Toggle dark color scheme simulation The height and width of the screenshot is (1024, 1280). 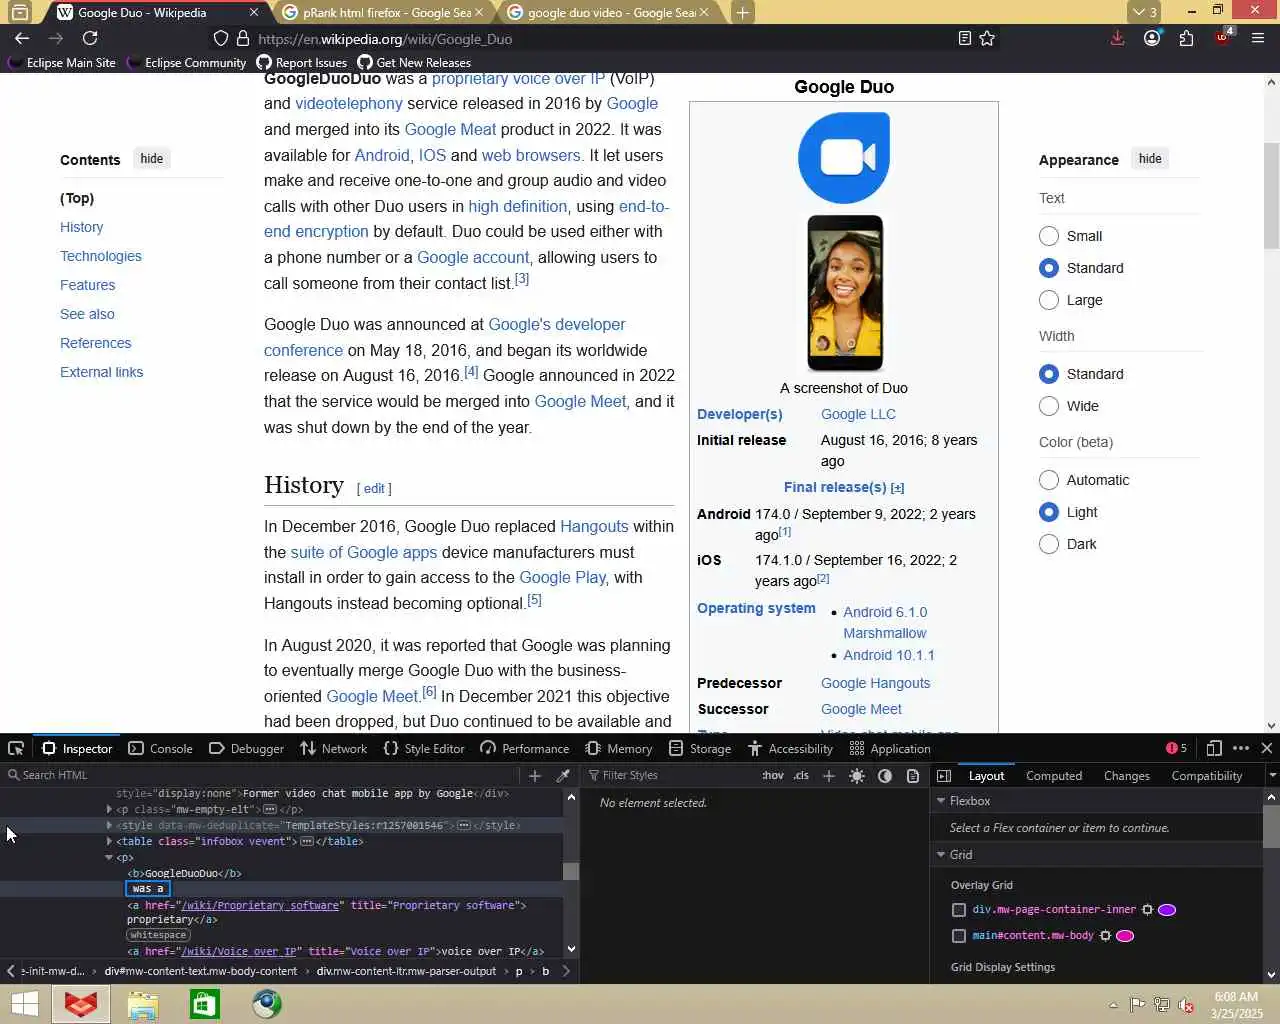tap(885, 775)
